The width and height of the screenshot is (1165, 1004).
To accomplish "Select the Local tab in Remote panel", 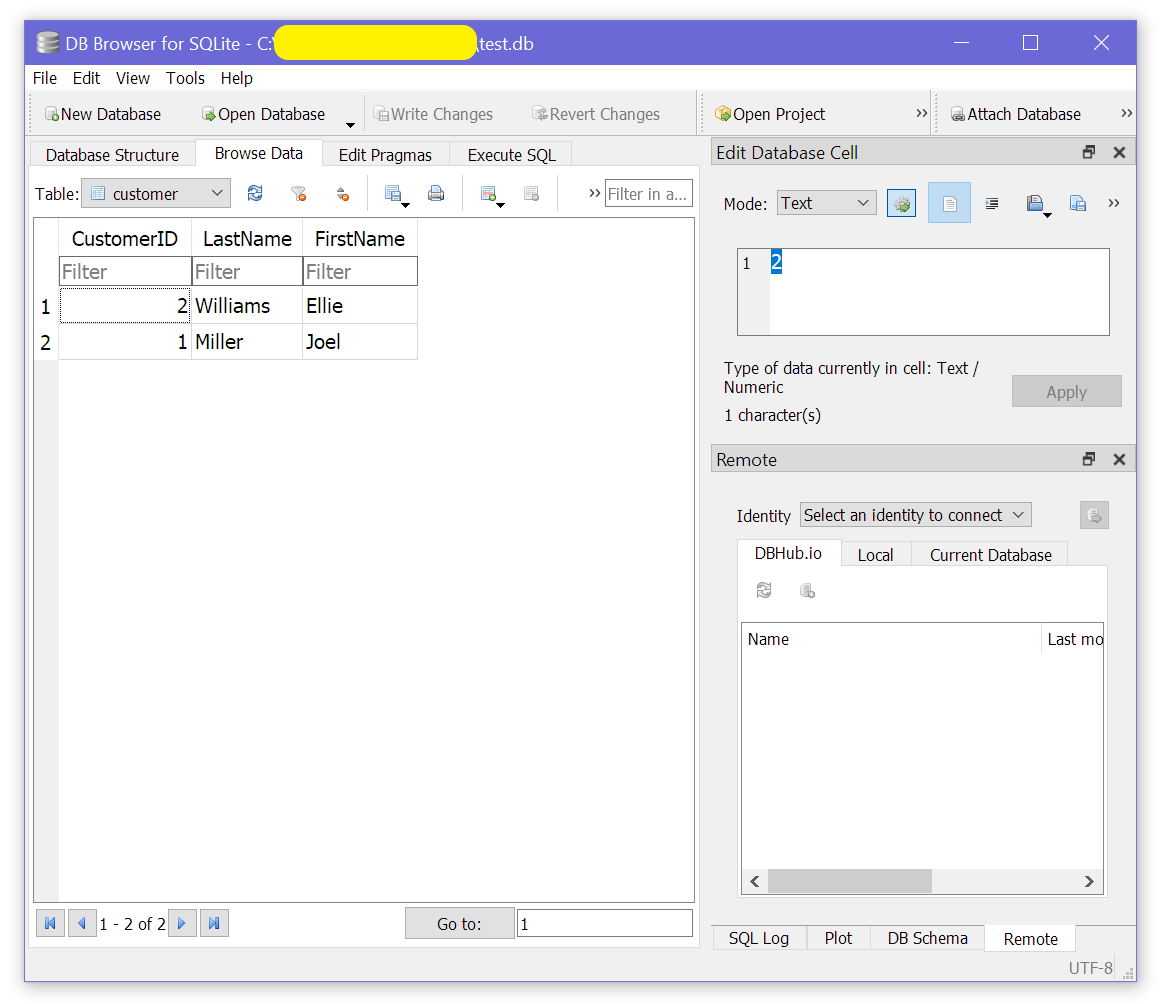I will click(x=875, y=555).
